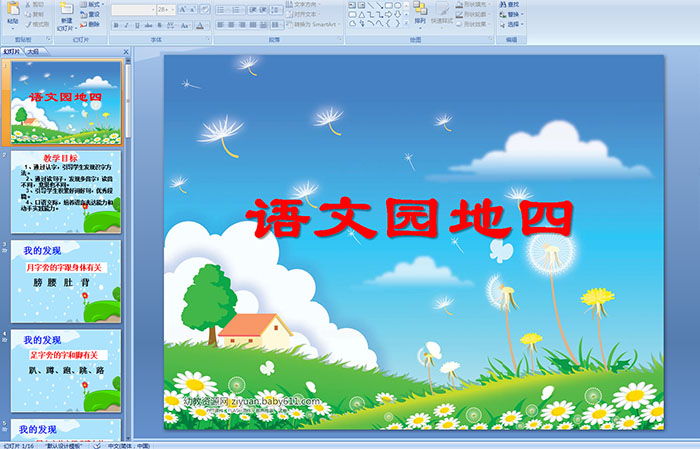Screen dimensions: 700x449
Task: Click the status bar language 中文(简体,中国)
Action: click(129, 446)
